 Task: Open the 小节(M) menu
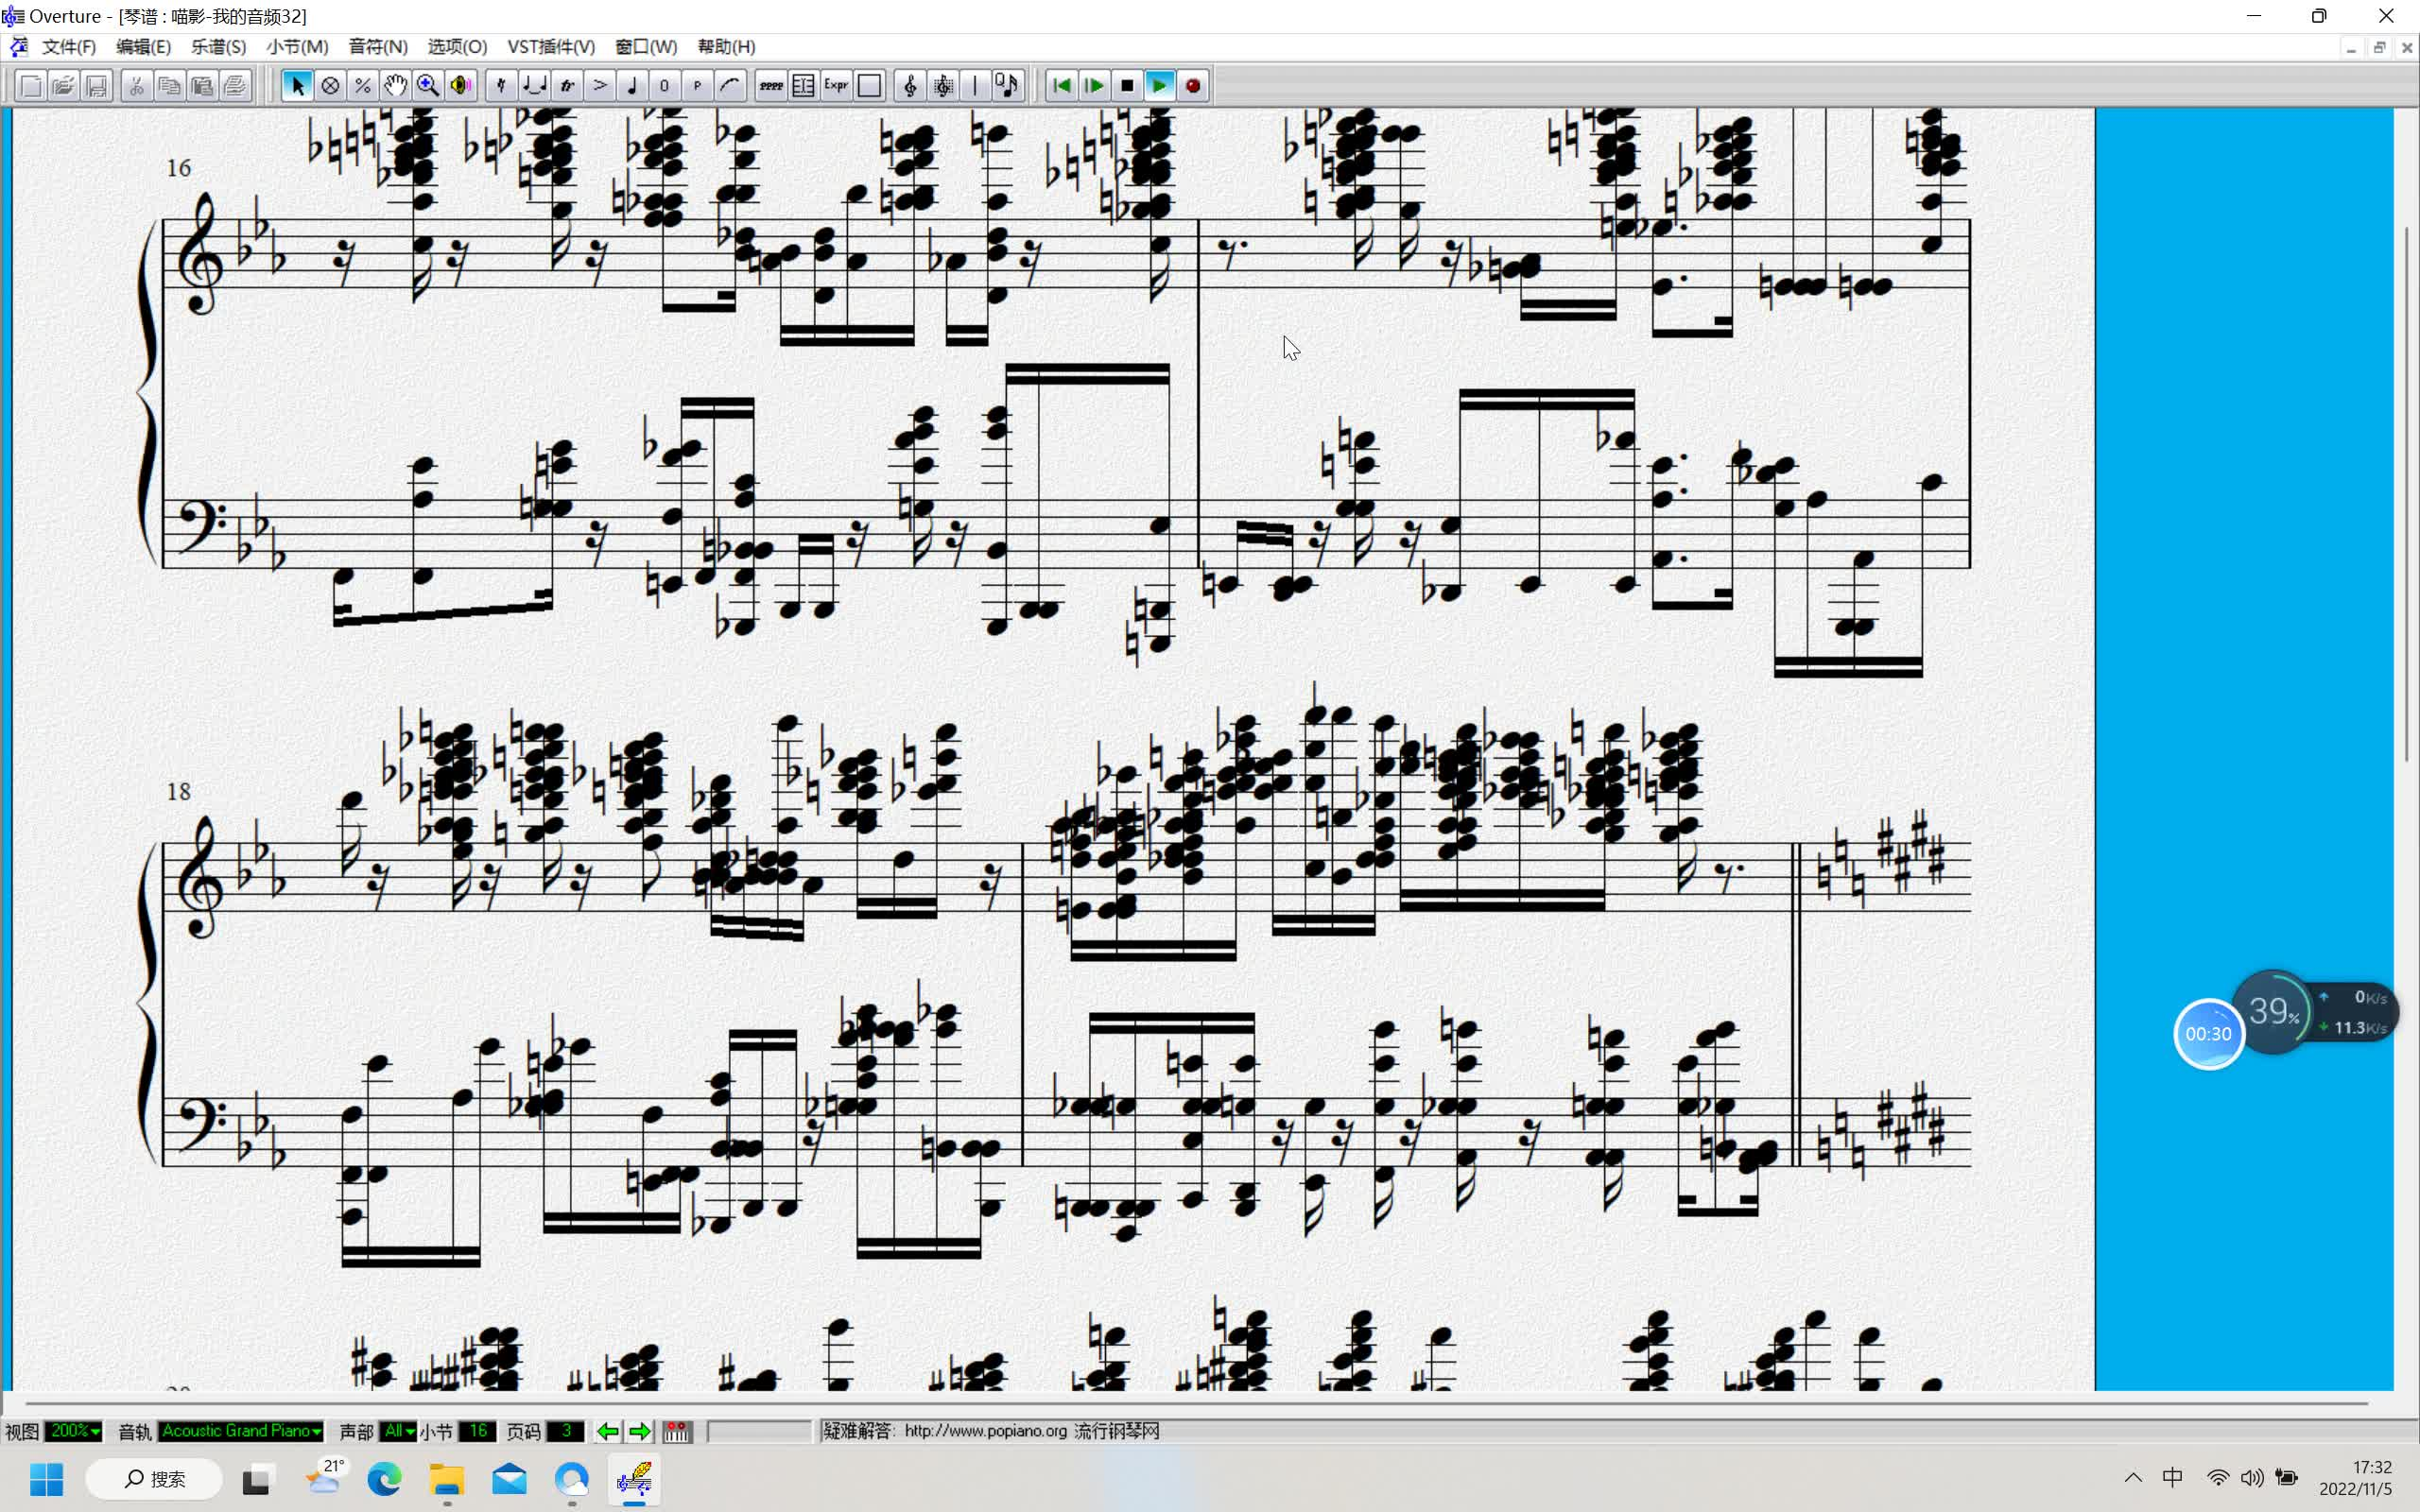coord(297,47)
